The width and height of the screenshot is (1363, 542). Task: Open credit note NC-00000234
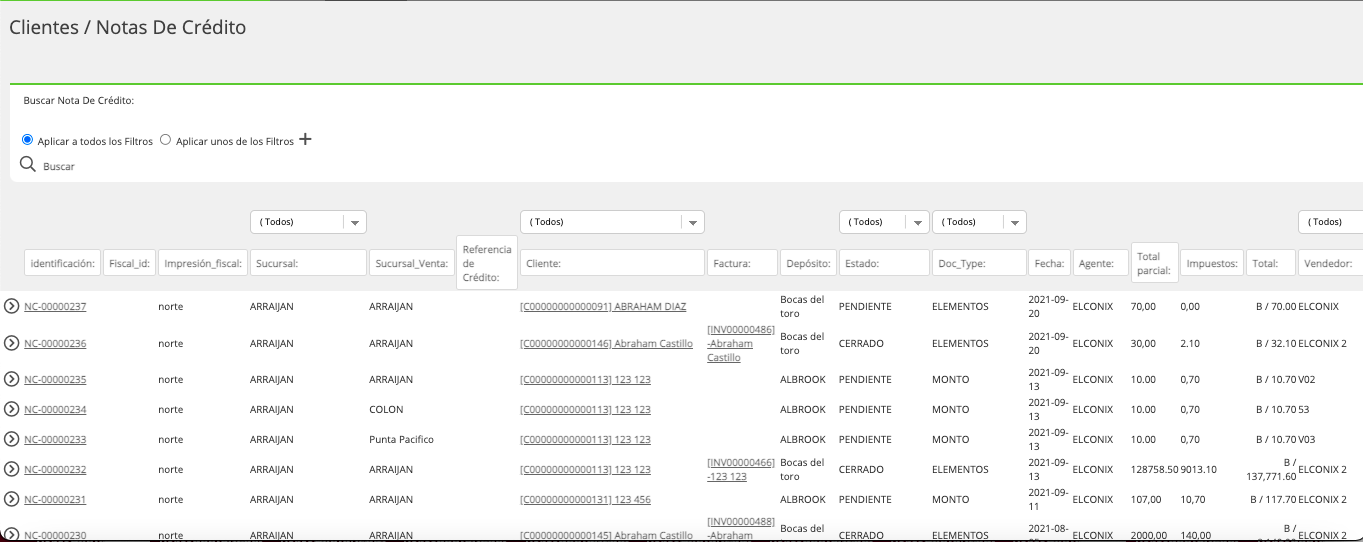(x=55, y=409)
